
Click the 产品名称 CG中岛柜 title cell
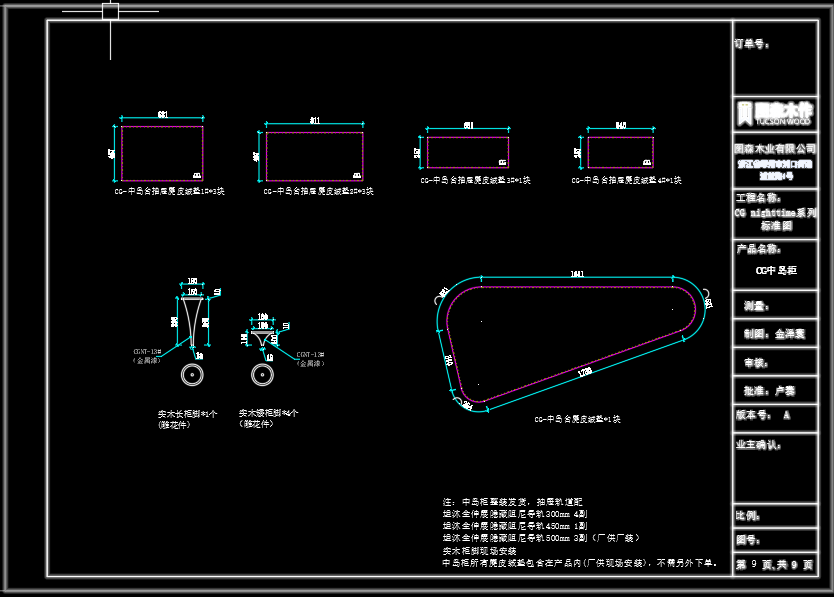coord(775,262)
